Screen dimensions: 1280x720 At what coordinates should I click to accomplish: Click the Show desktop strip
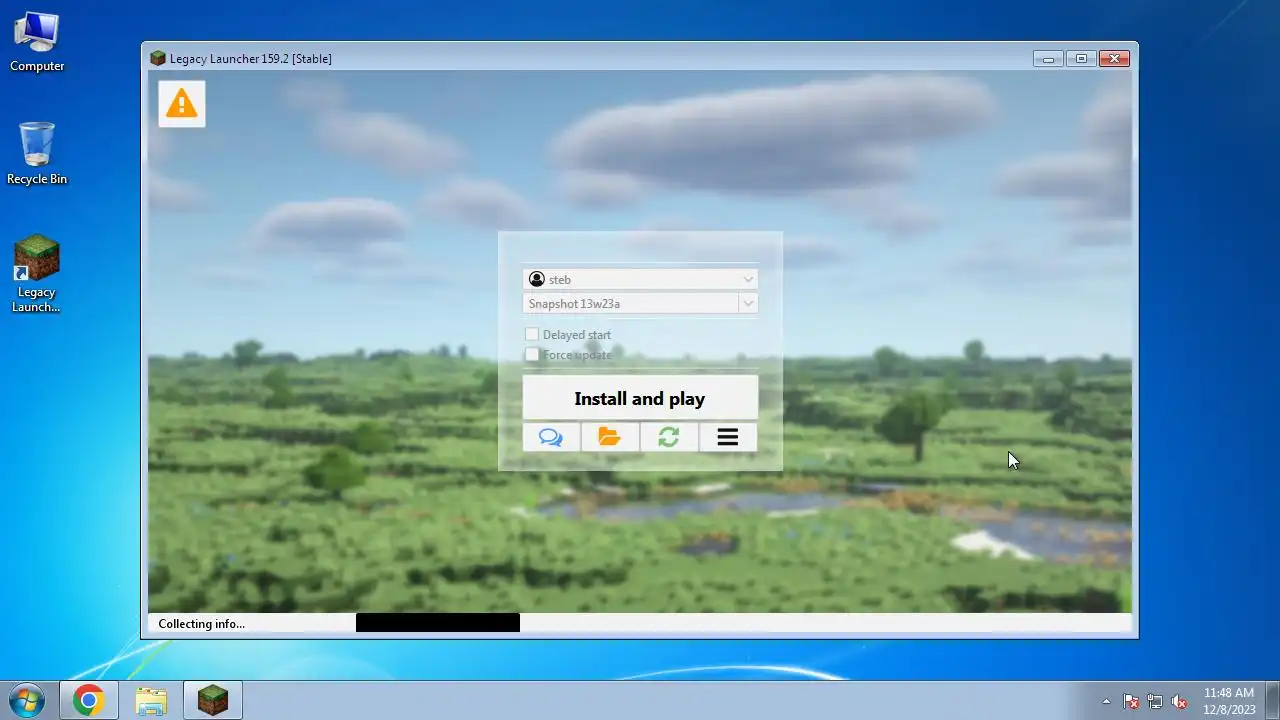click(x=1272, y=701)
